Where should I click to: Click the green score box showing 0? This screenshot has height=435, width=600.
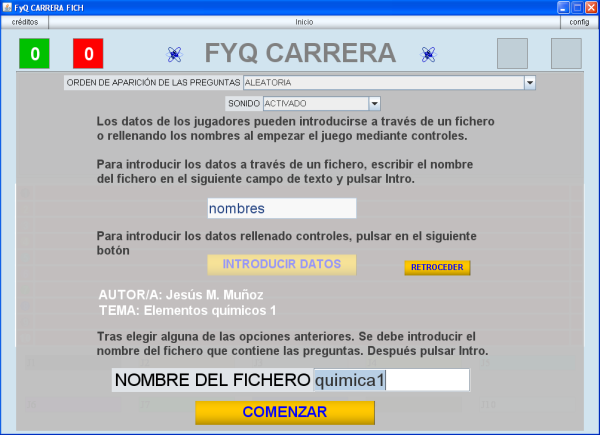point(34,54)
